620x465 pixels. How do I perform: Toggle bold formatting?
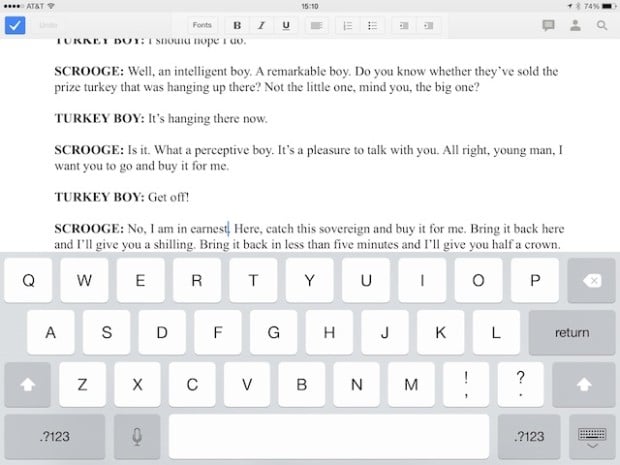[x=237, y=25]
